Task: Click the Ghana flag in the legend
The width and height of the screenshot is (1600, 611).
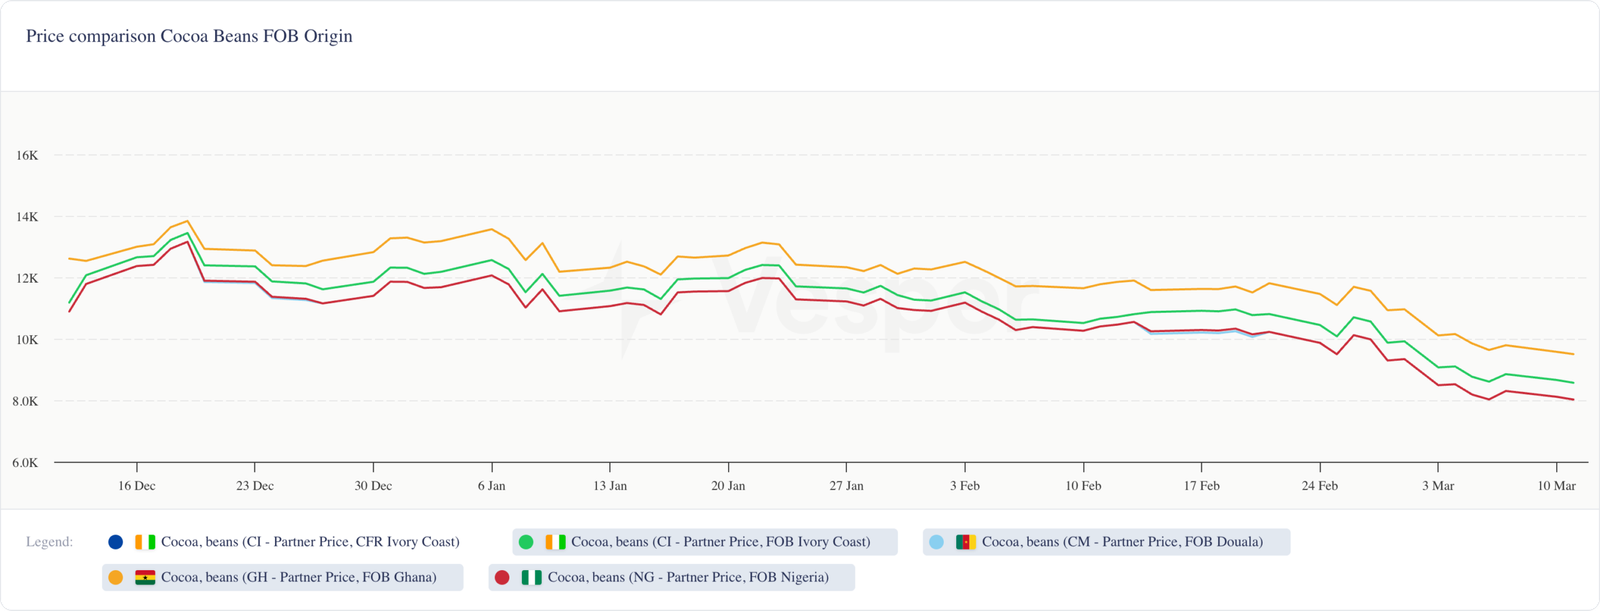Action: click(145, 577)
